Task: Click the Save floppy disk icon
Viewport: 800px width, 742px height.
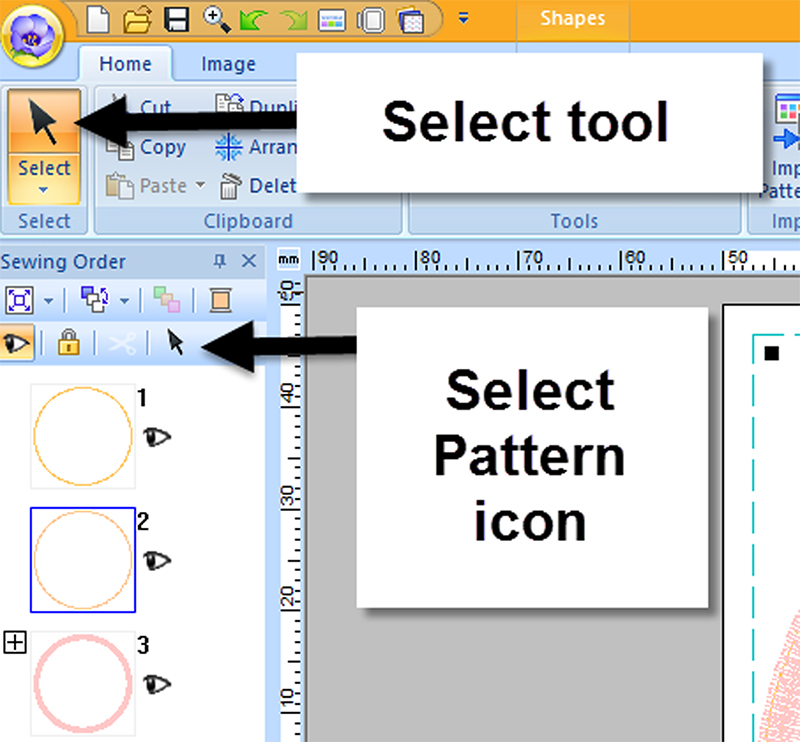Action: point(177,17)
